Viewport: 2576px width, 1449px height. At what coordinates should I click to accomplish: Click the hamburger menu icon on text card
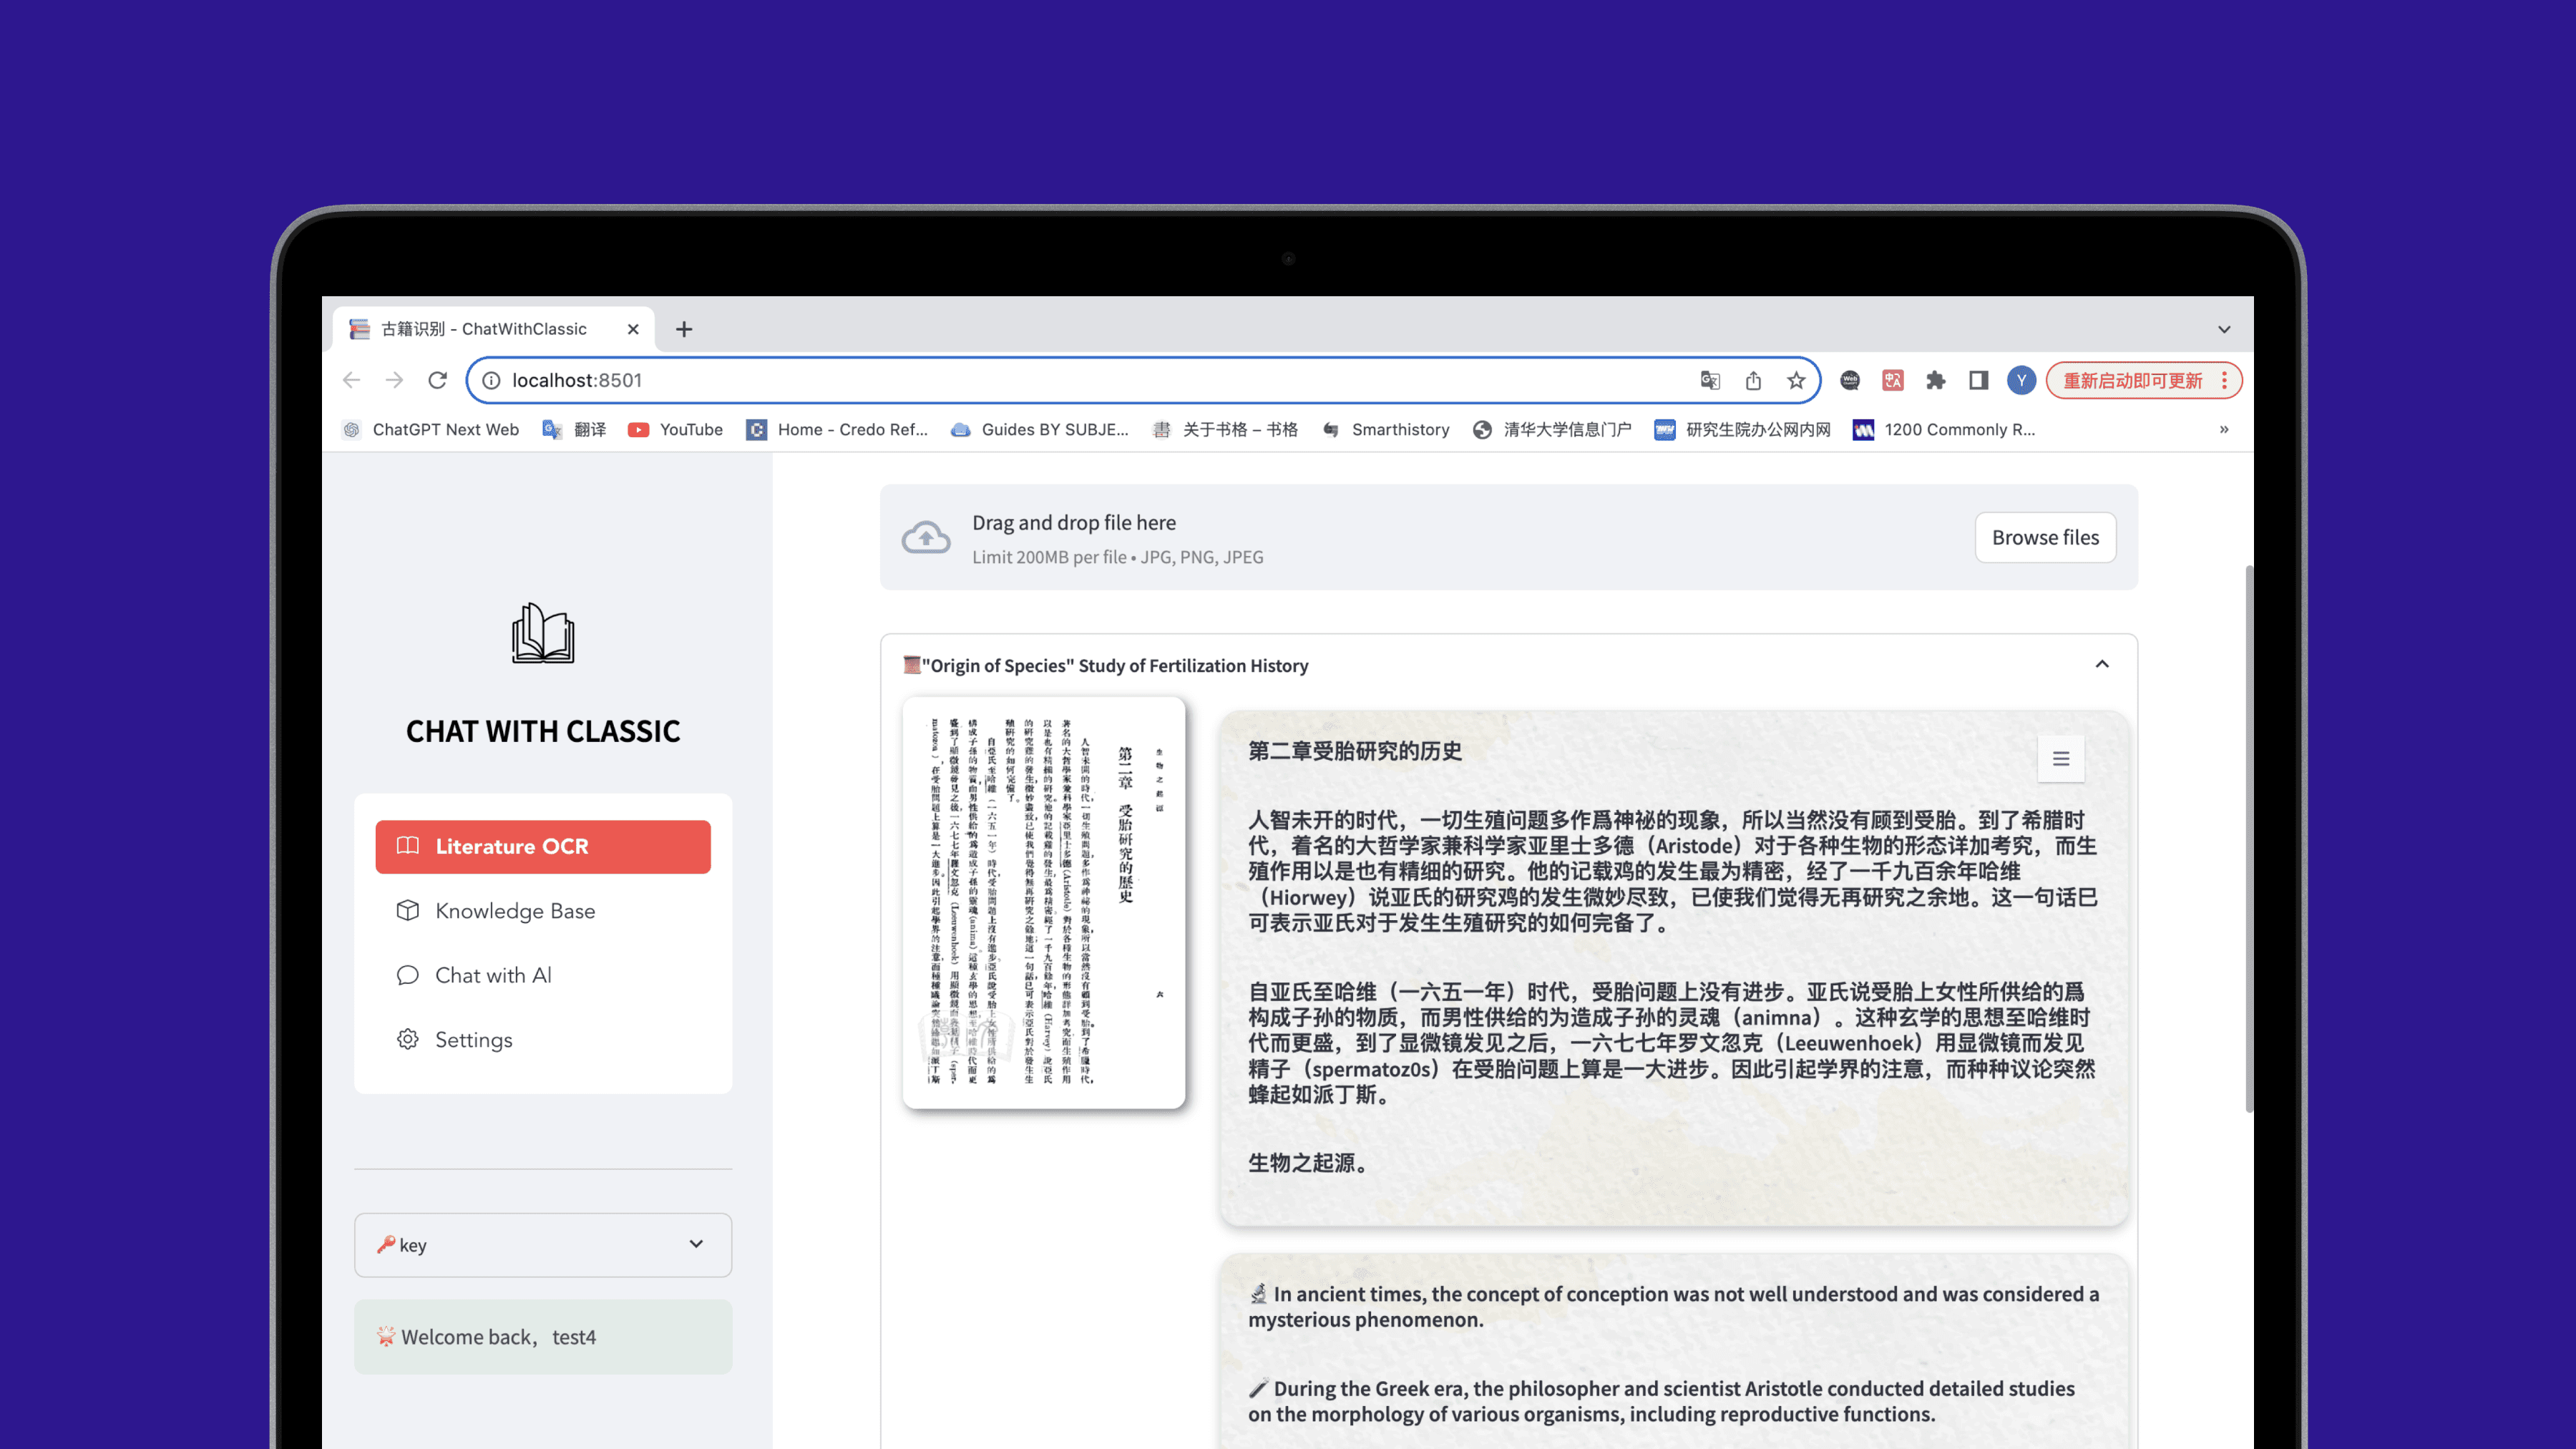coord(2061,759)
